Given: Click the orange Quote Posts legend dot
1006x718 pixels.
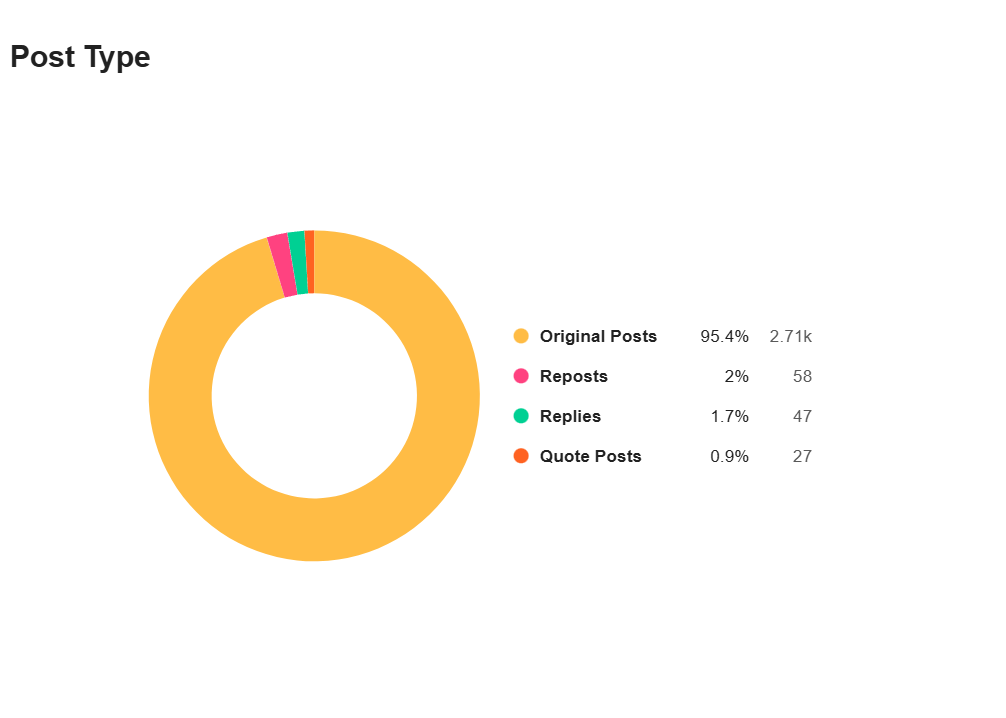Looking at the screenshot, I should 521,456.
